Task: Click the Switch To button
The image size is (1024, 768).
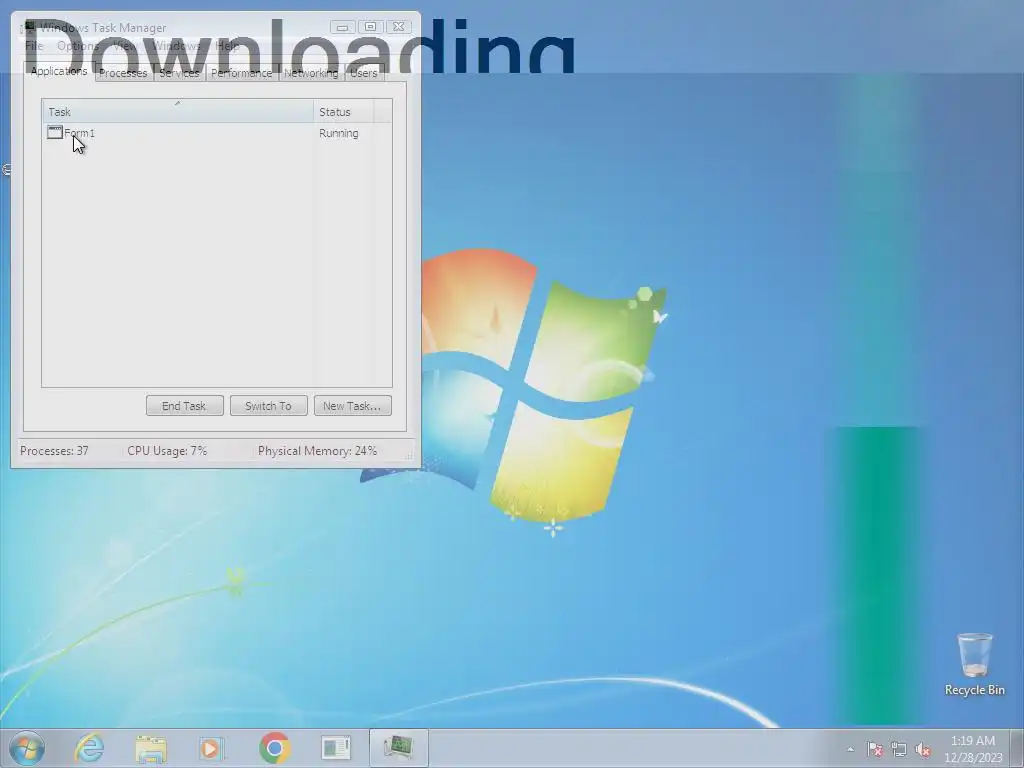Action: (268, 406)
